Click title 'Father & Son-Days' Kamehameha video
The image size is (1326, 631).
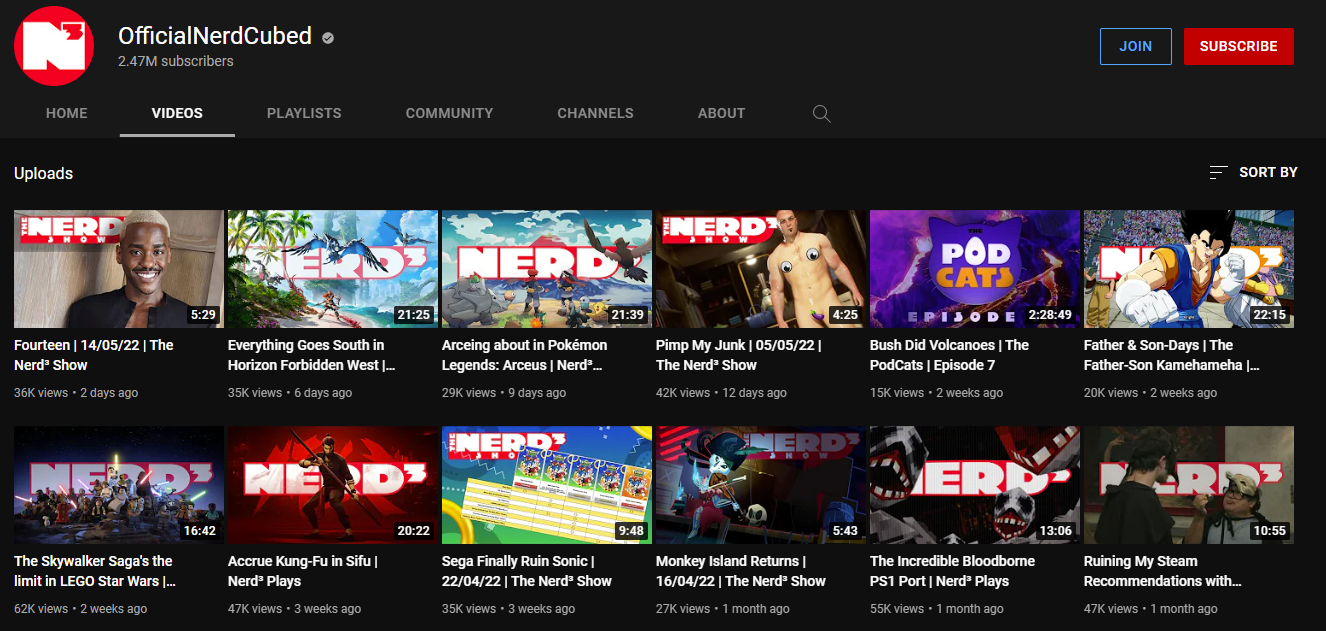point(1172,355)
